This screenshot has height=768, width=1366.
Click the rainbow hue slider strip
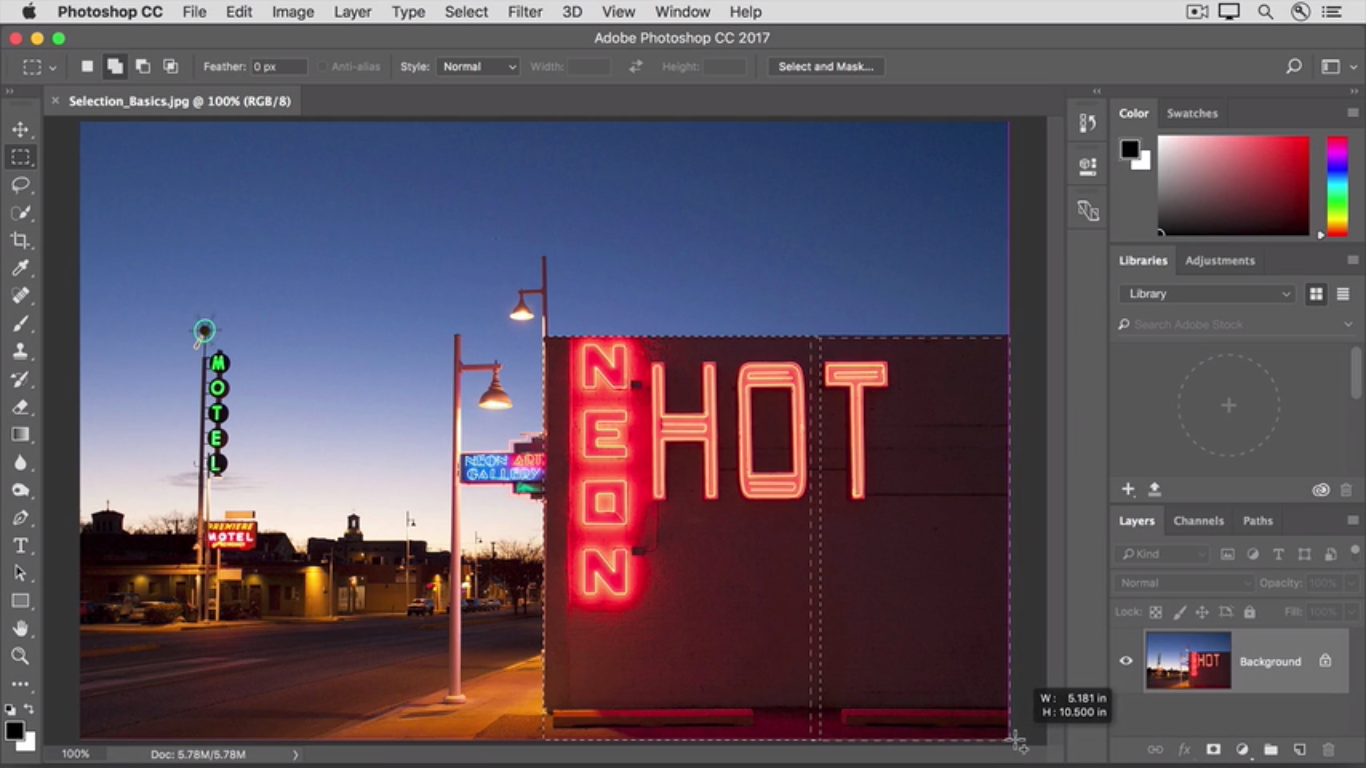pyautogui.click(x=1337, y=186)
